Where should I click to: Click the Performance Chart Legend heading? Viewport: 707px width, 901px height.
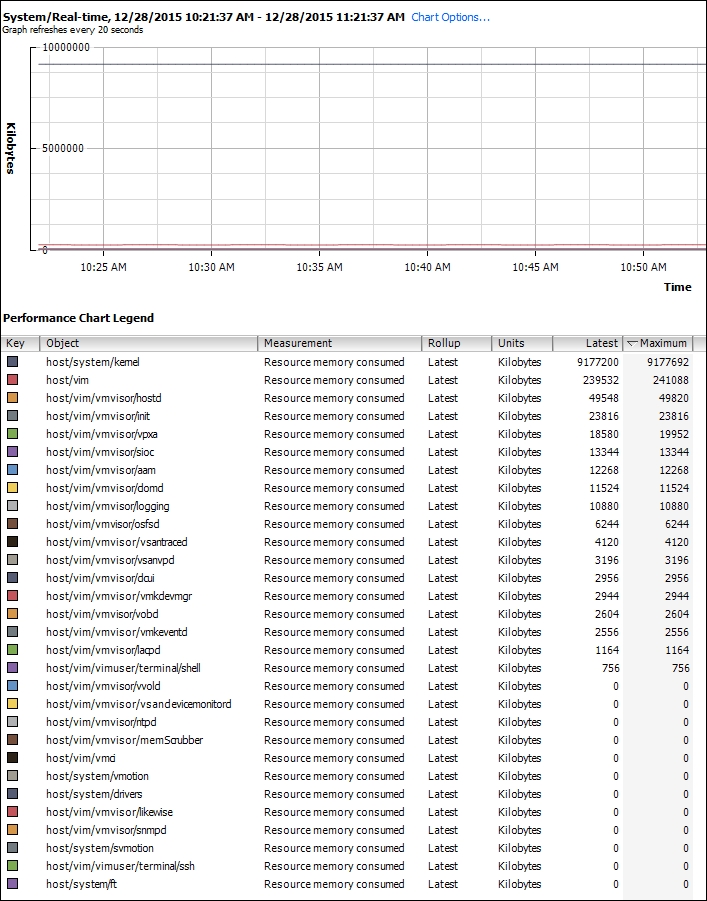coord(78,318)
